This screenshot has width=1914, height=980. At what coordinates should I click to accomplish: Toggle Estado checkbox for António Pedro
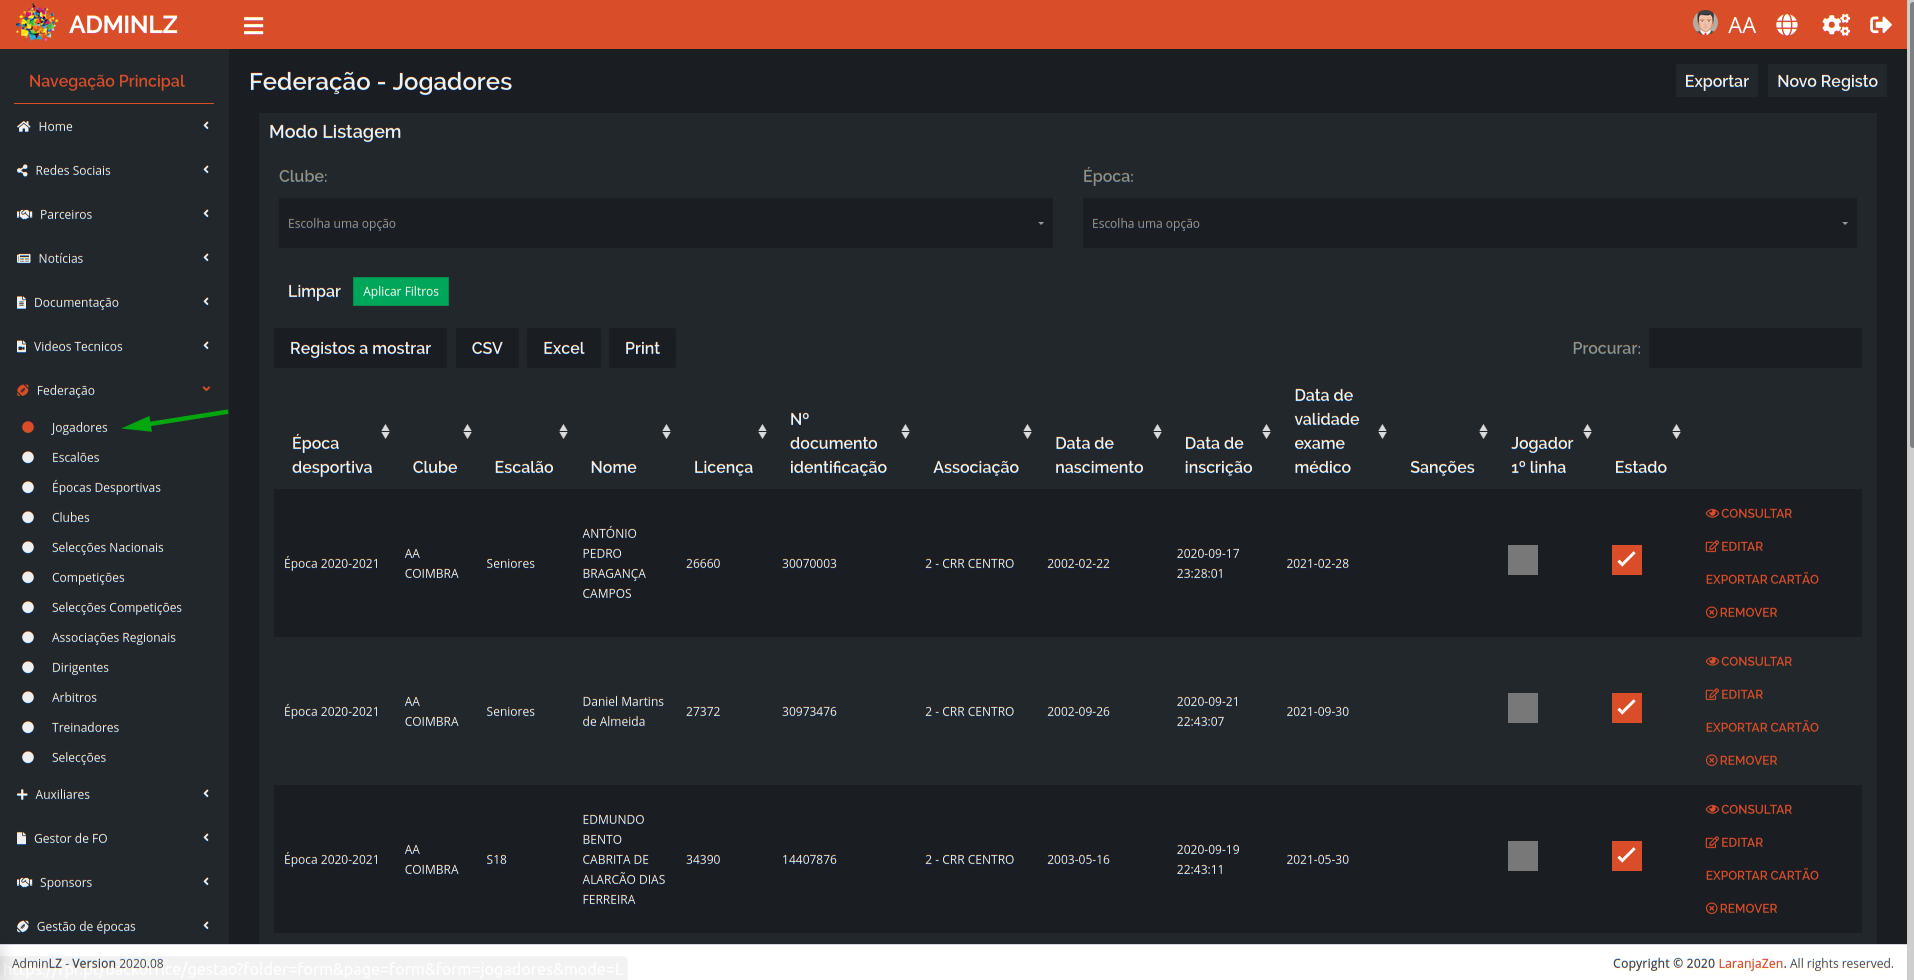[1627, 560]
